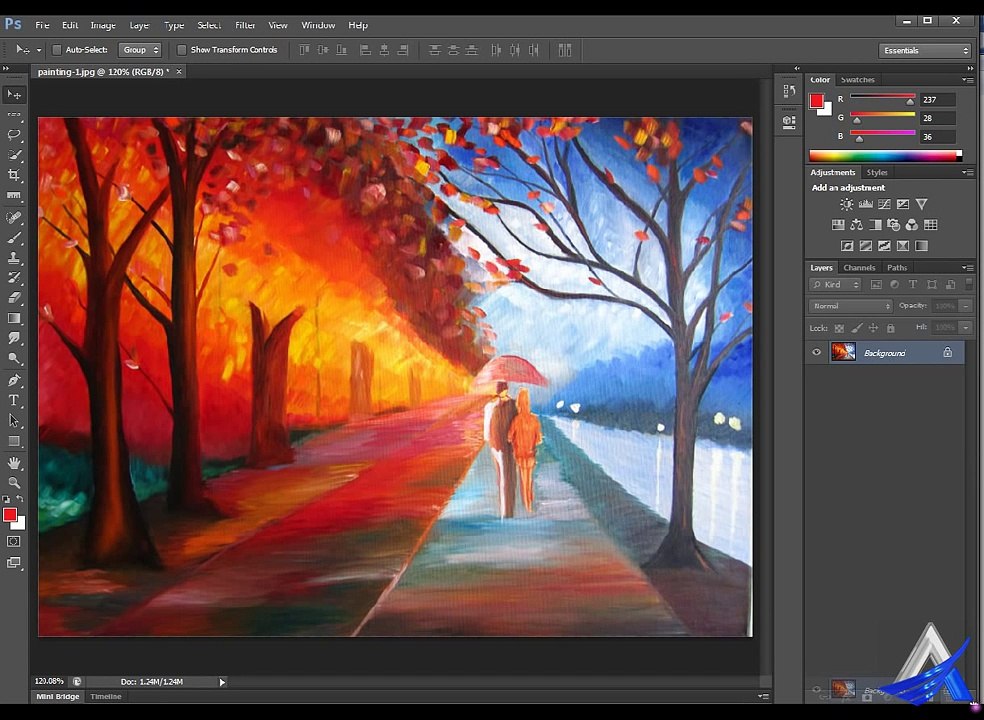Select the Rectangle shape tool
984x720 pixels.
tap(14, 441)
